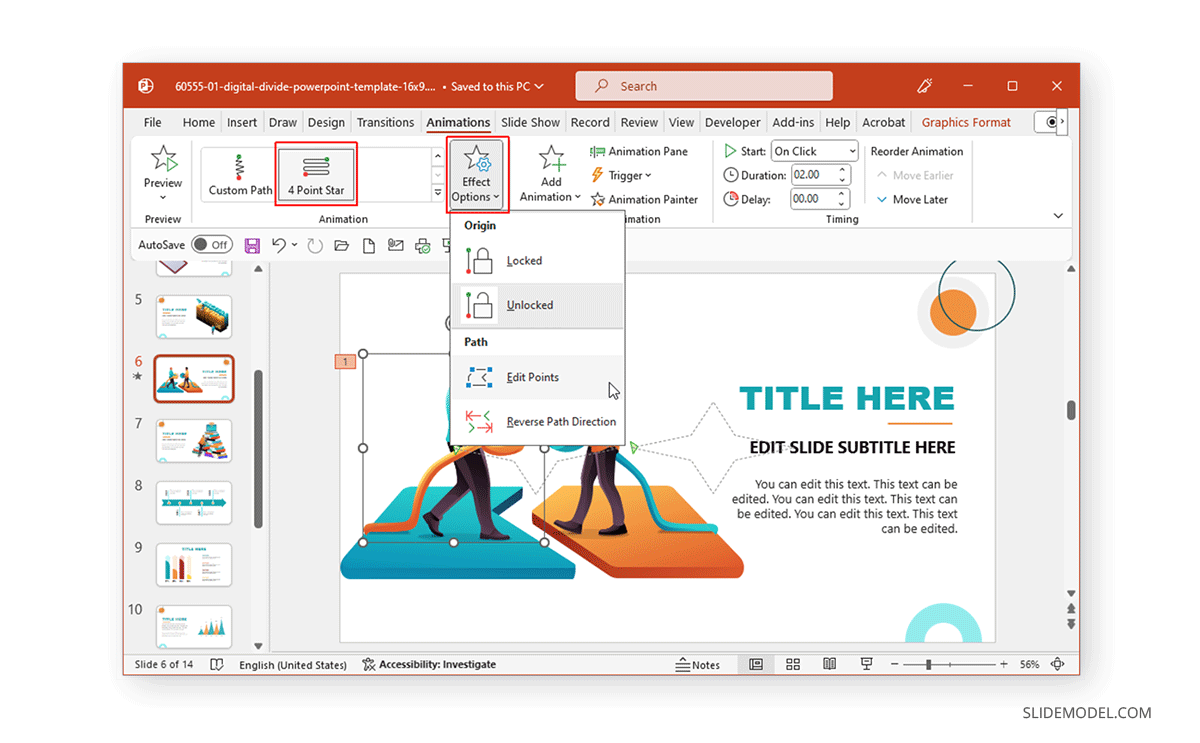Choose Unlocked origin option
Screen dimensions: 1200x743
click(x=538, y=305)
